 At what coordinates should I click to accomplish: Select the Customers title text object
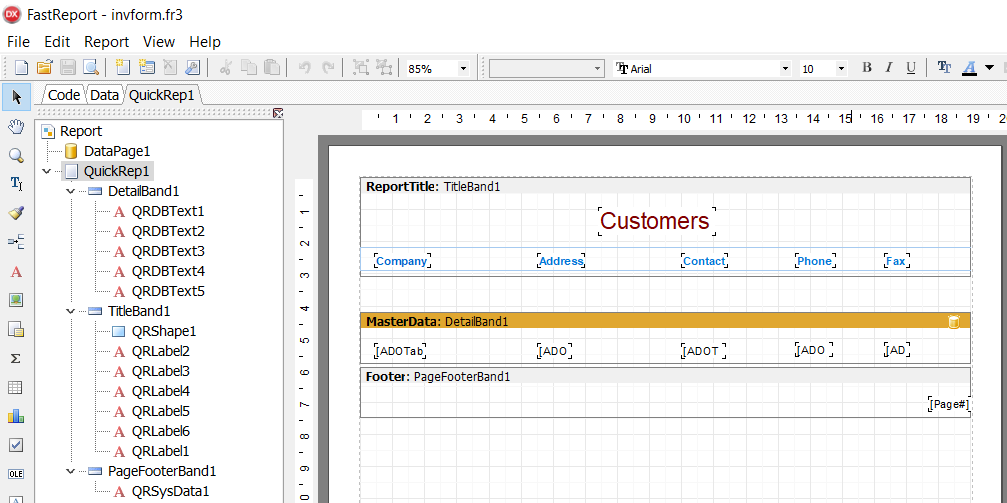pyautogui.click(x=654, y=221)
